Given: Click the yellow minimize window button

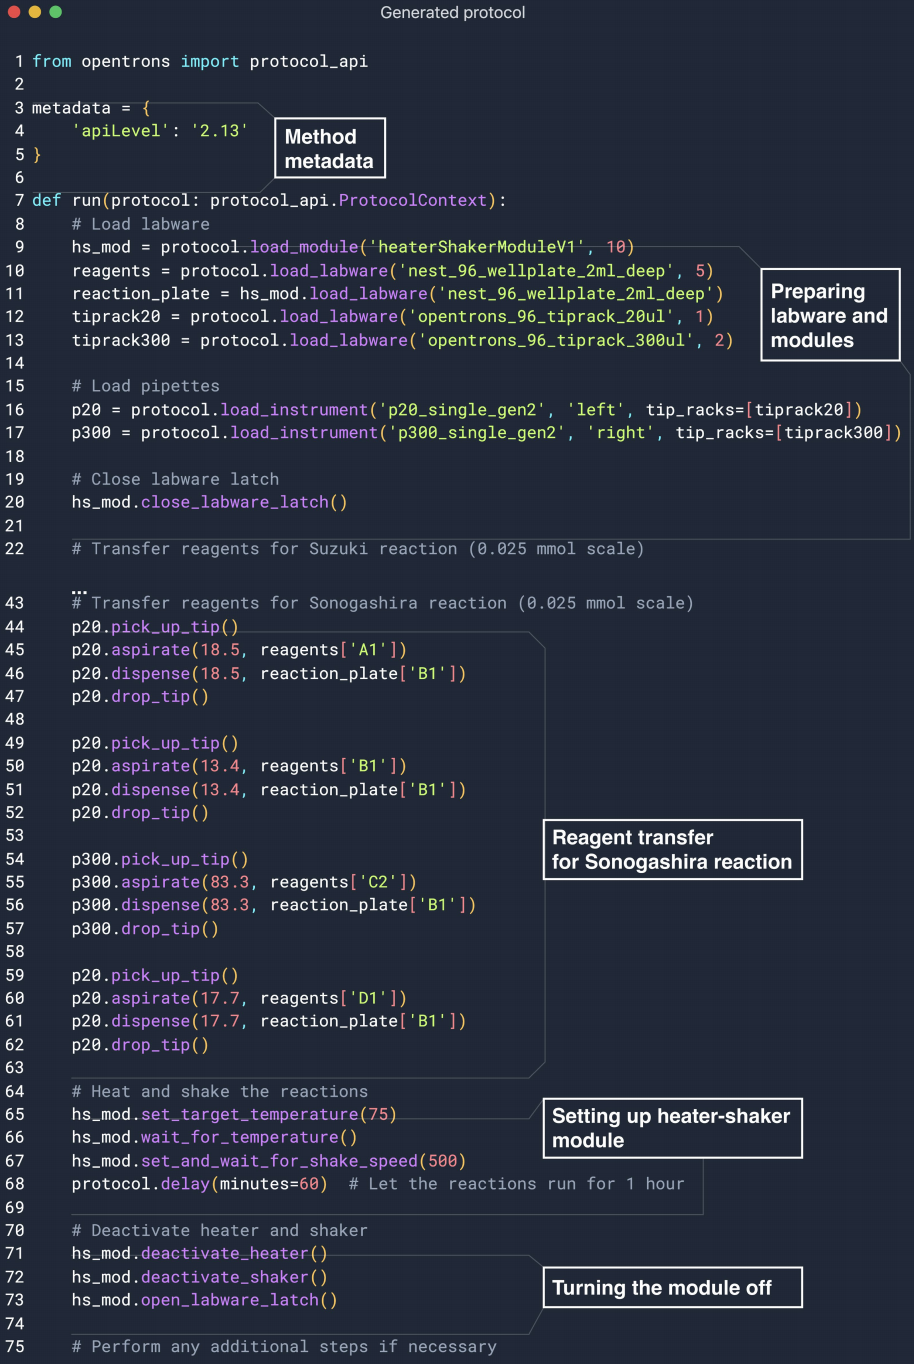Looking at the screenshot, I should tap(35, 12).
